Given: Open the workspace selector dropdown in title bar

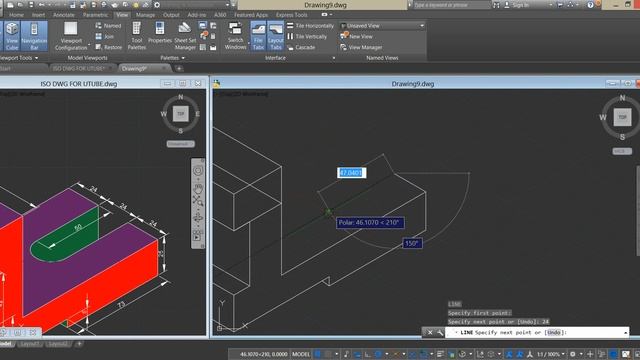Looking at the screenshot, I should (x=227, y=5).
